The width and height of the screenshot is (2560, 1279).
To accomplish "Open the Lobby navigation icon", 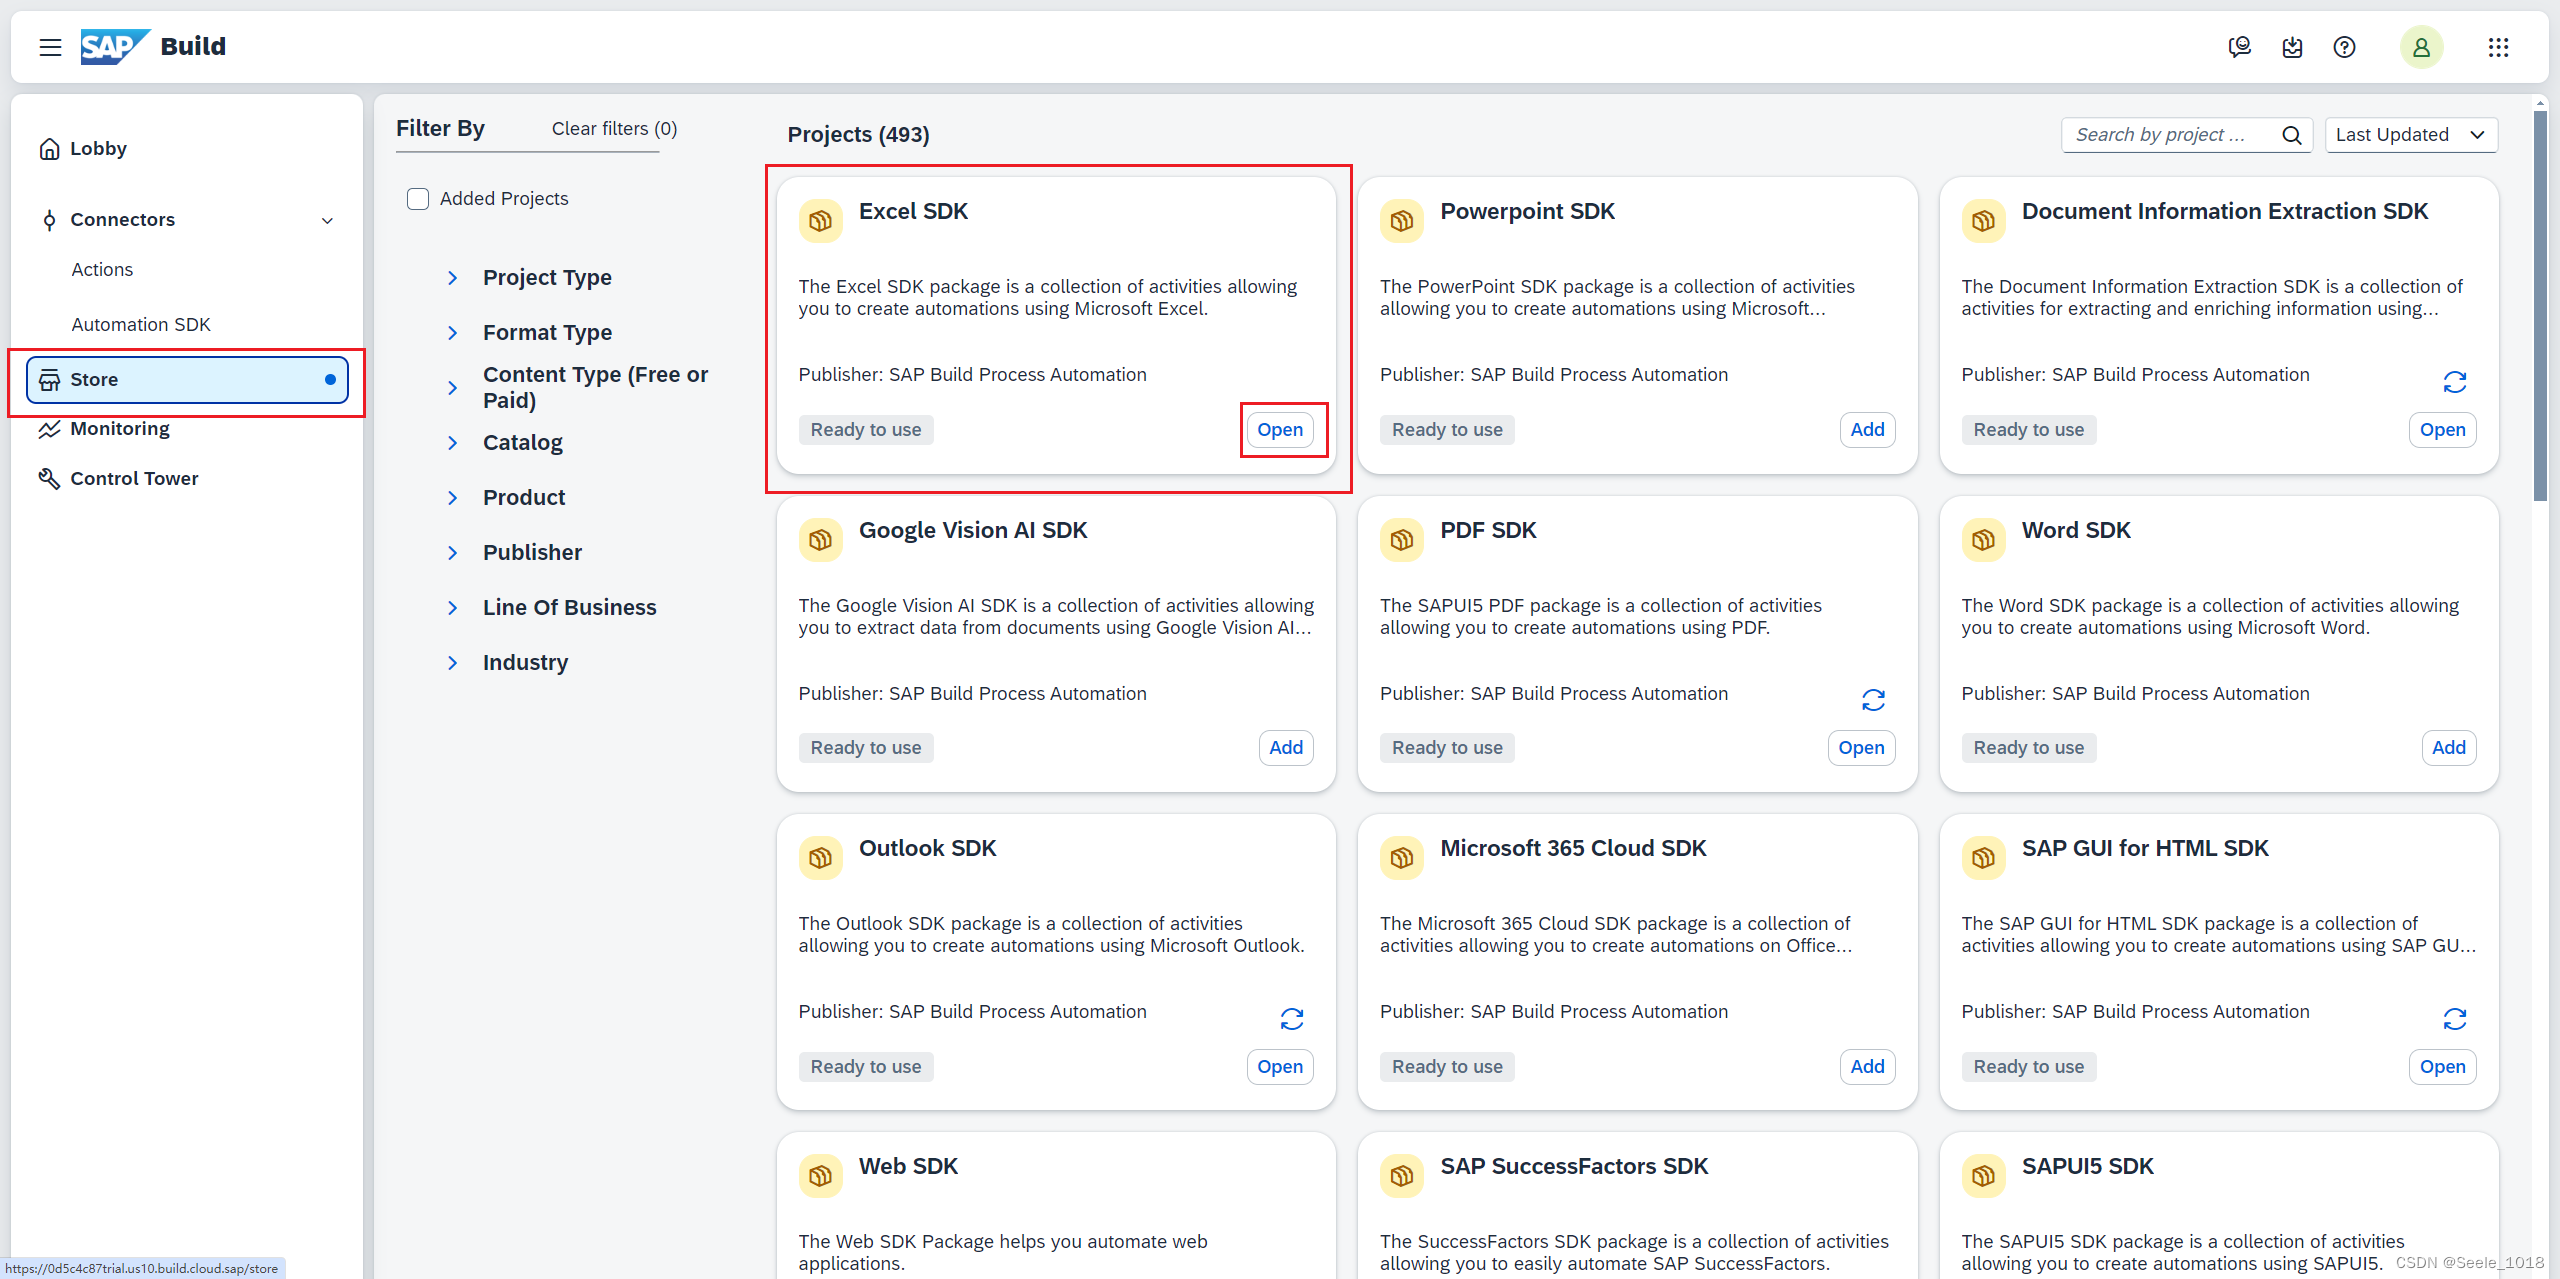I will (49, 149).
